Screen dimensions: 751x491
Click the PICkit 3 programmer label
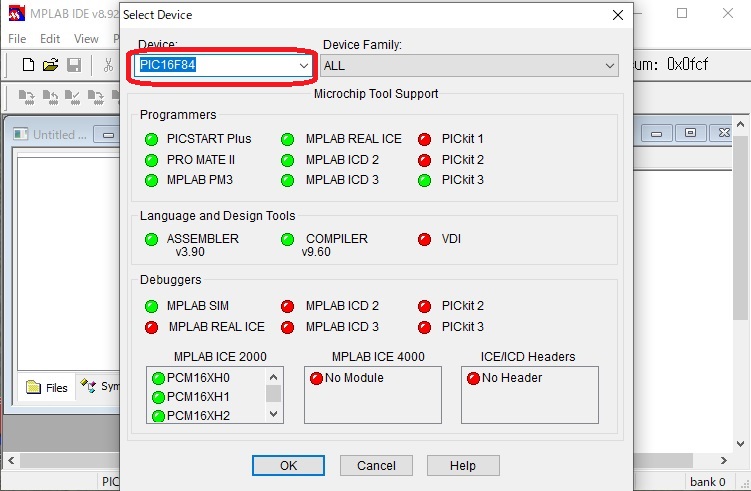(x=463, y=180)
